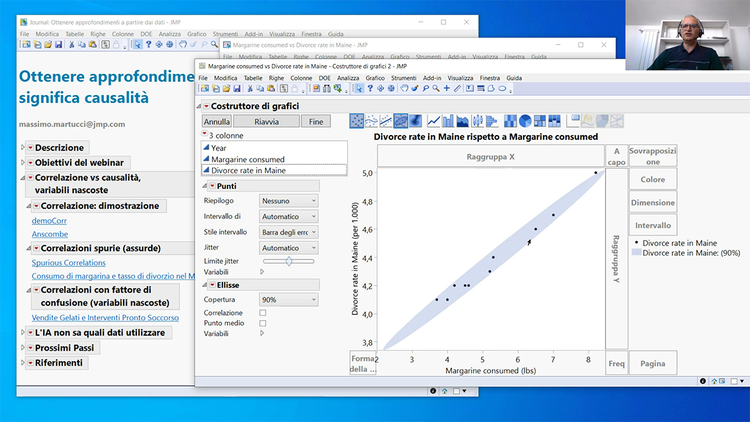Collapse the Ellisse section red triangle
This screenshot has height=422, width=750.
[x=212, y=284]
